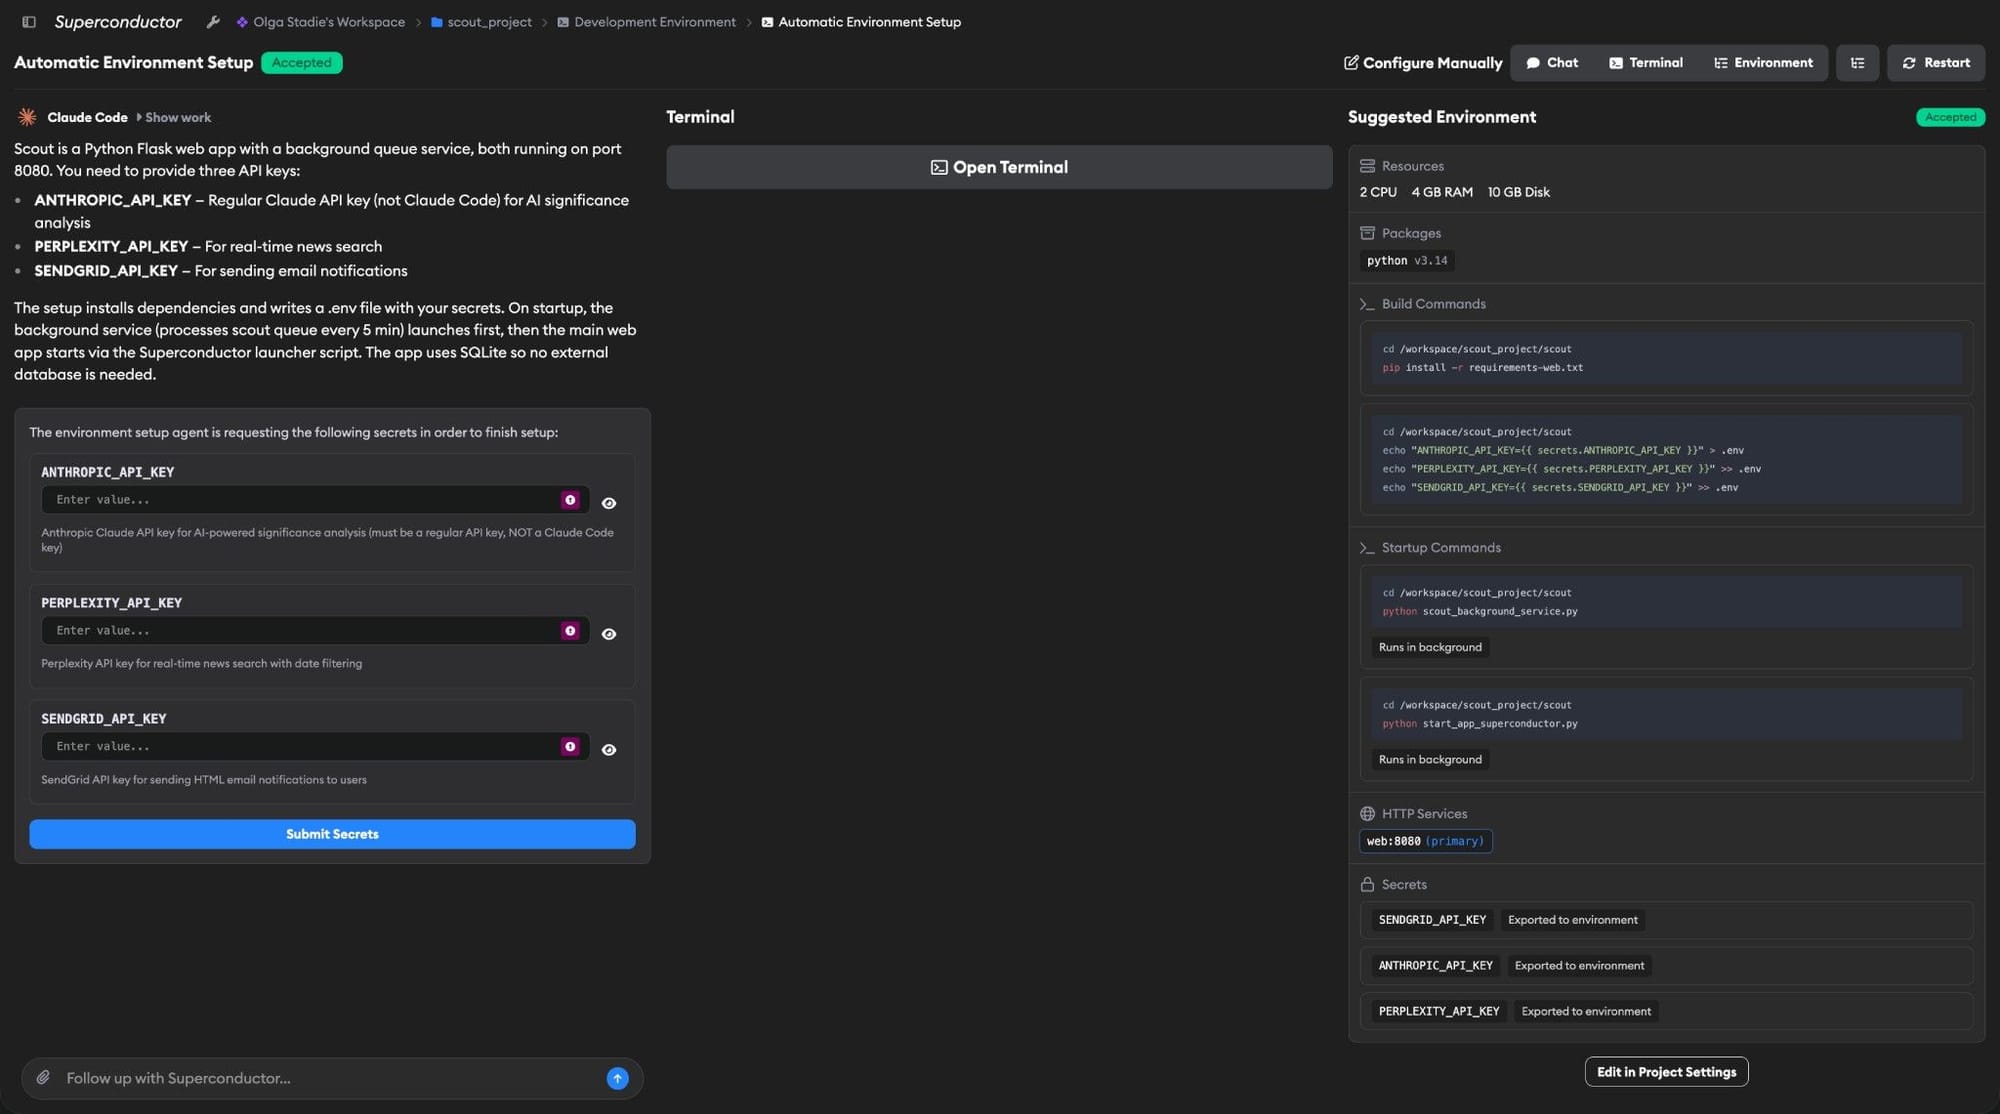Focus the ANTHROPIC_API_KEY input field
Viewport: 2000px width, 1114px height.
click(315, 500)
